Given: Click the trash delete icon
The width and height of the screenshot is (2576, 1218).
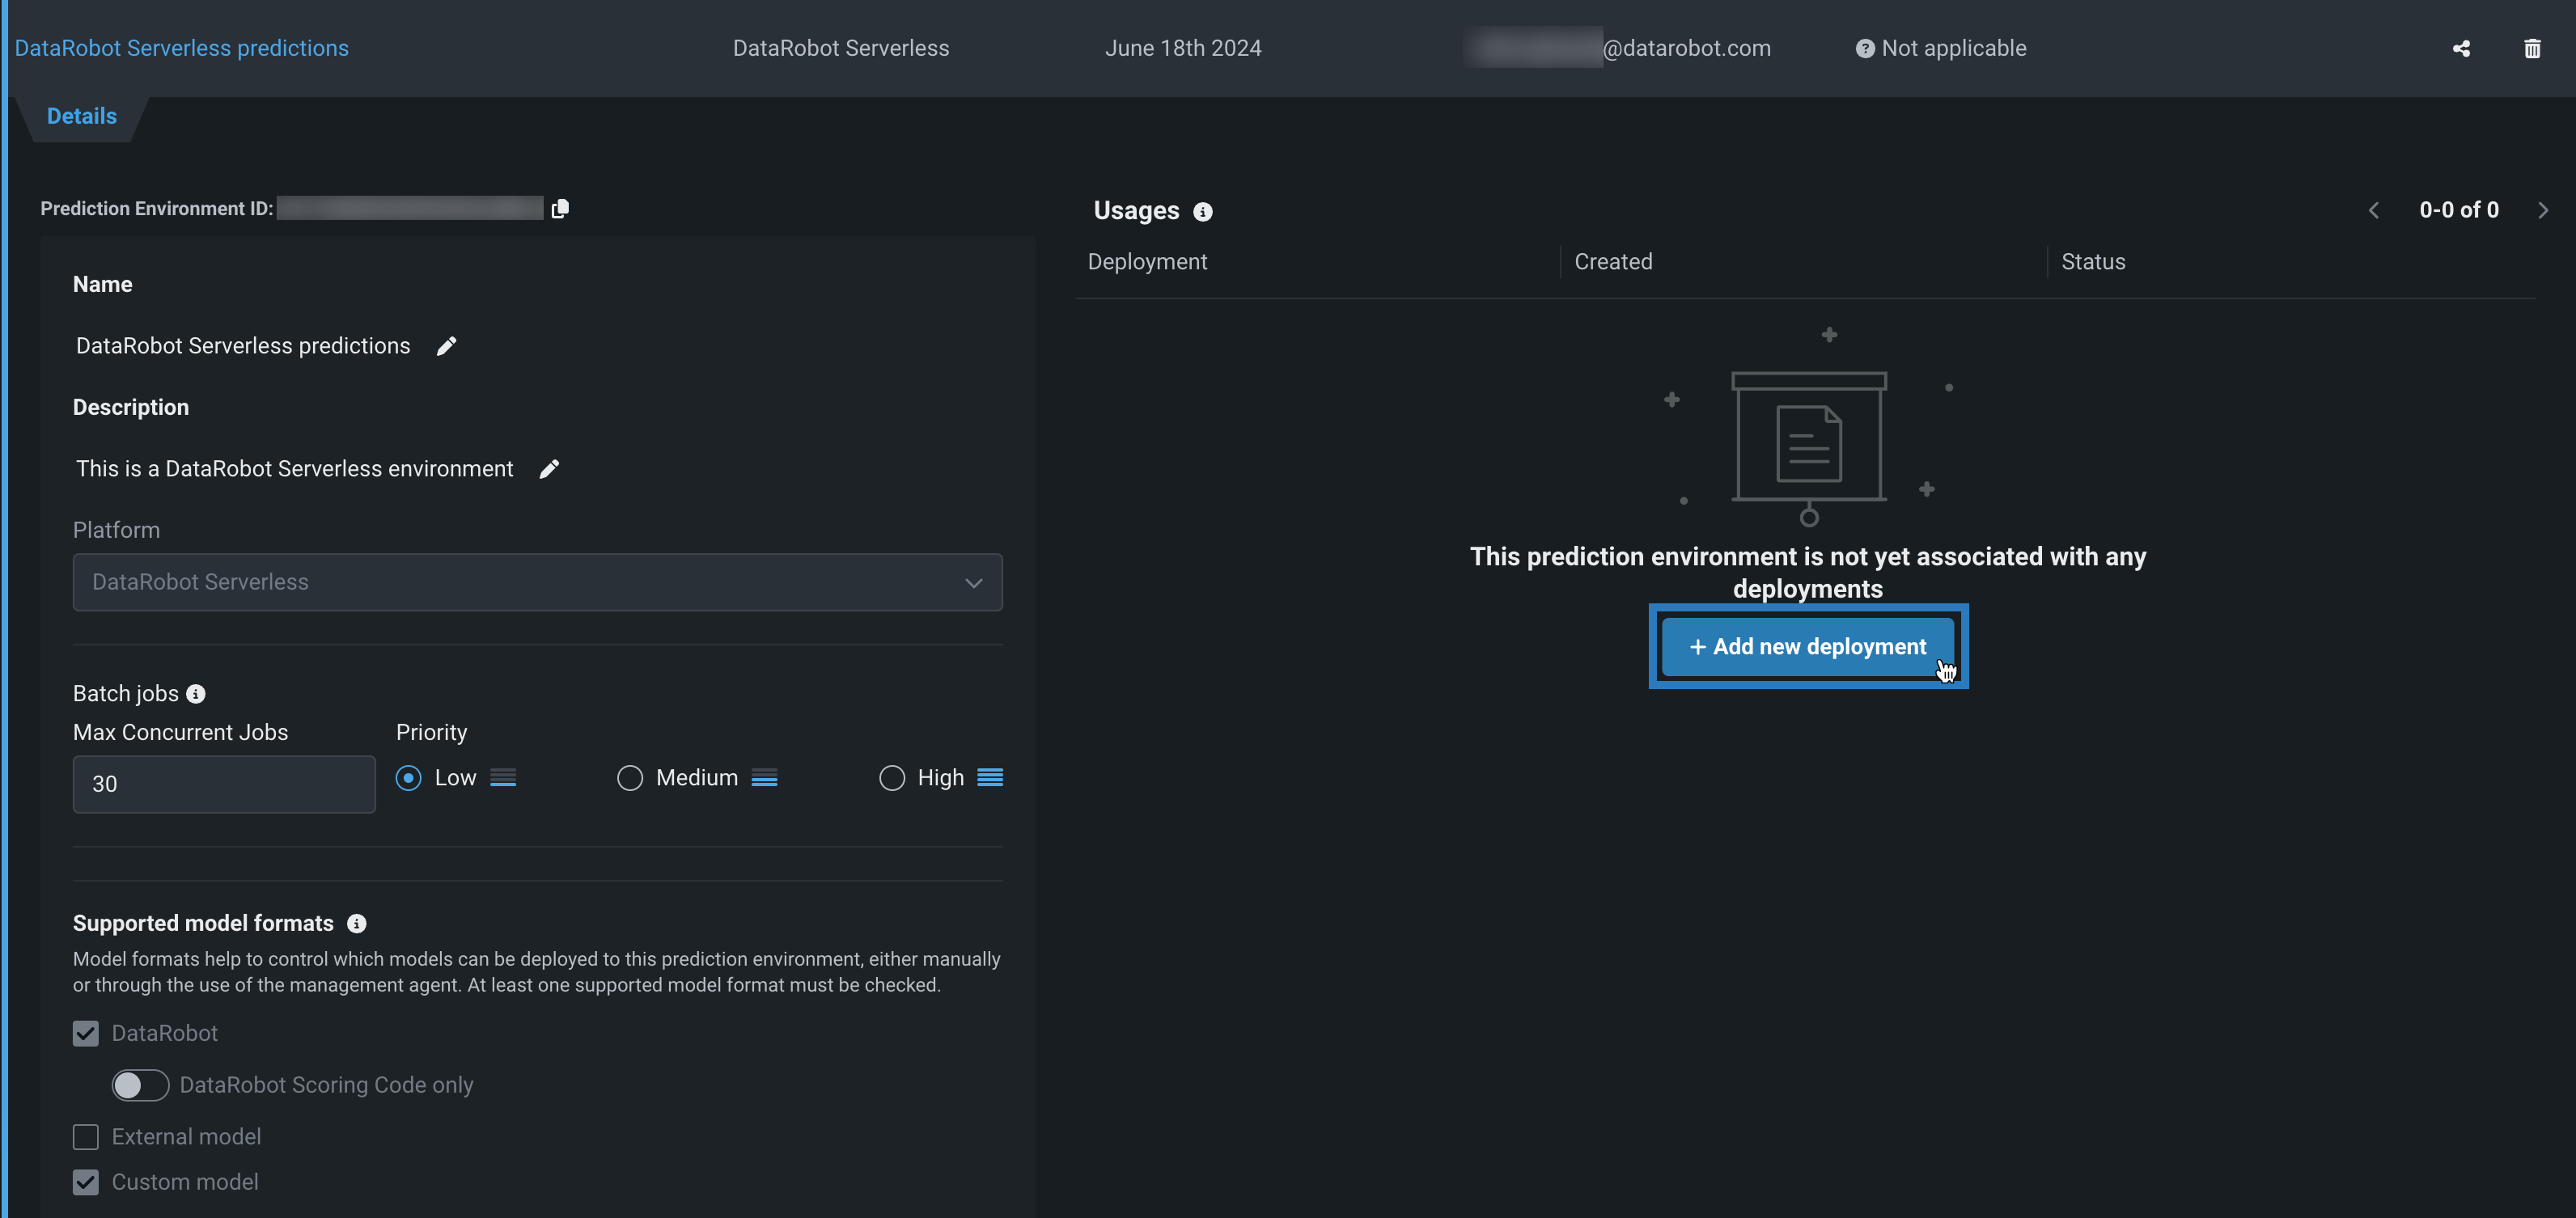Looking at the screenshot, I should [2532, 49].
